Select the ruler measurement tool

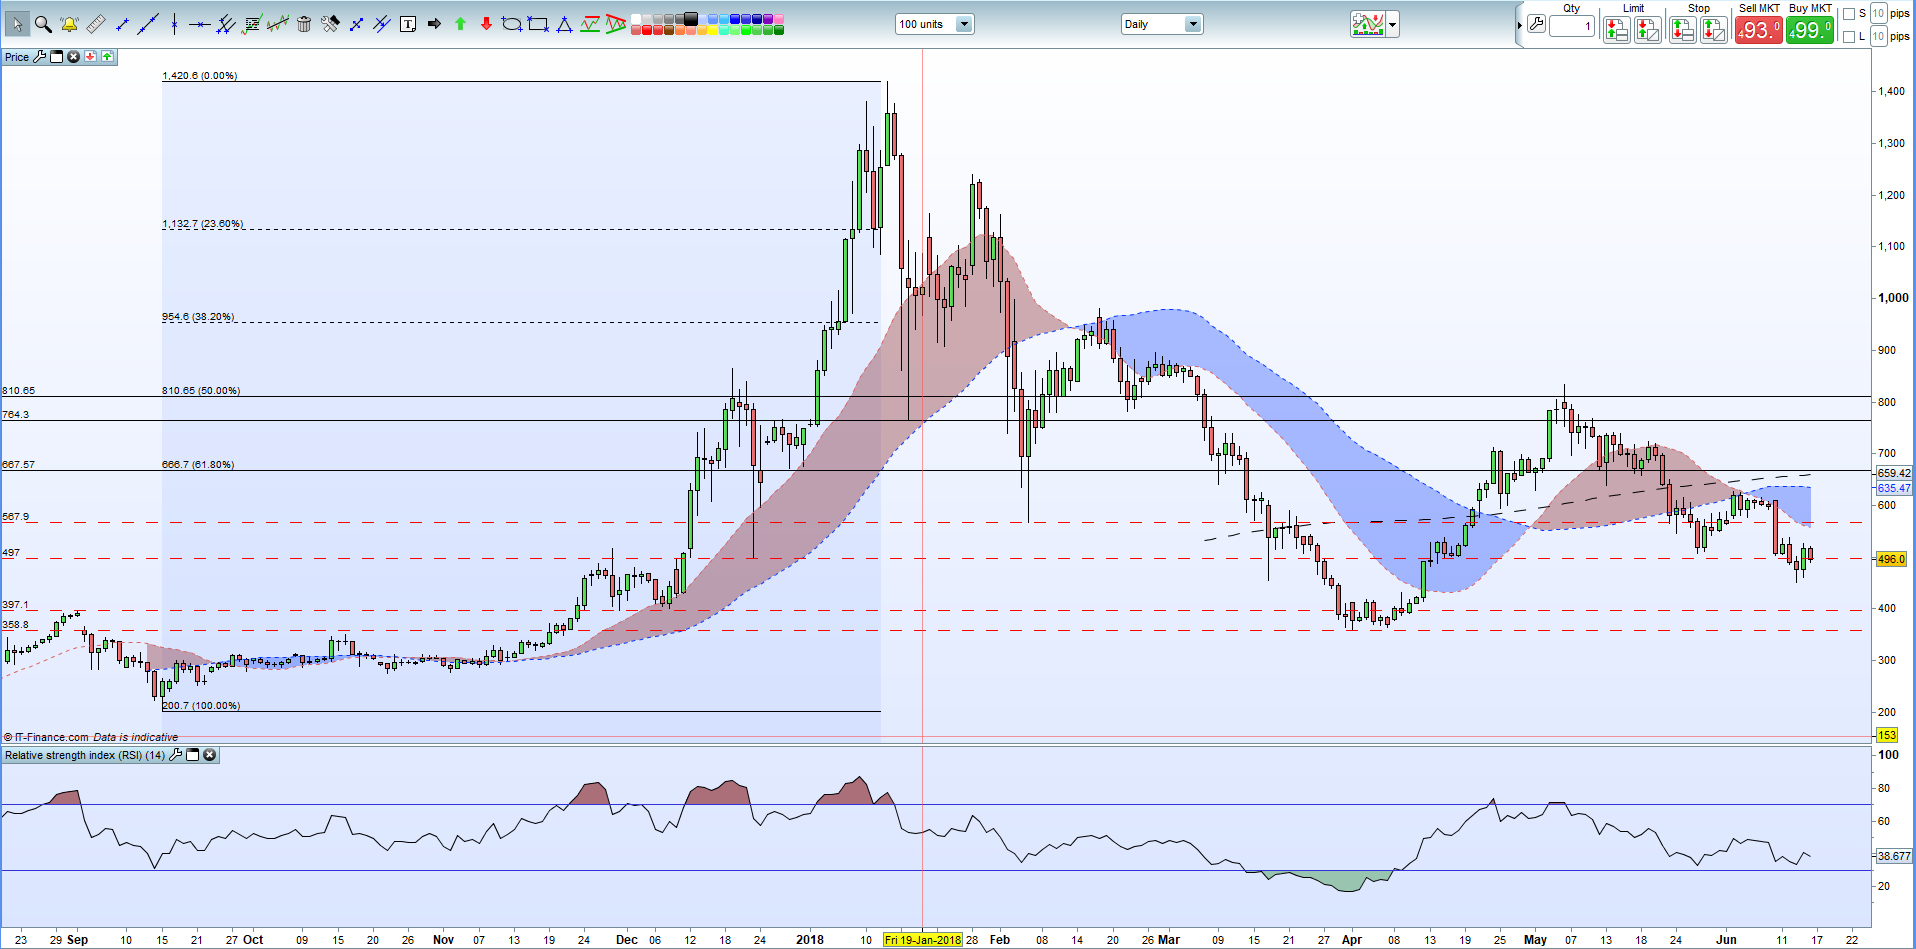[95, 24]
